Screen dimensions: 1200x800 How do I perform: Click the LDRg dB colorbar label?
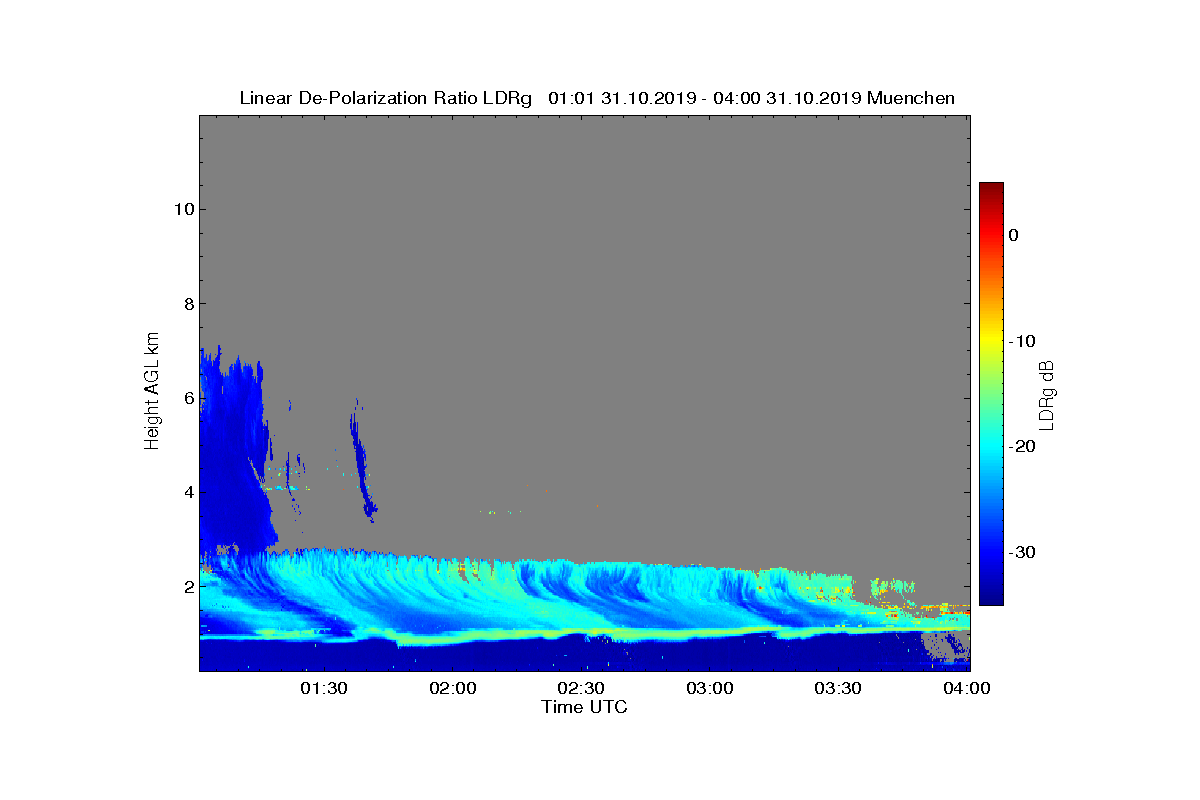pyautogui.click(x=1047, y=394)
